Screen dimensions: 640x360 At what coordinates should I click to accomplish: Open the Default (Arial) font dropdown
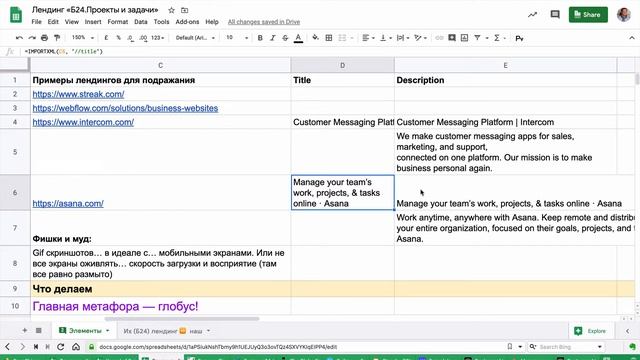tap(195, 38)
